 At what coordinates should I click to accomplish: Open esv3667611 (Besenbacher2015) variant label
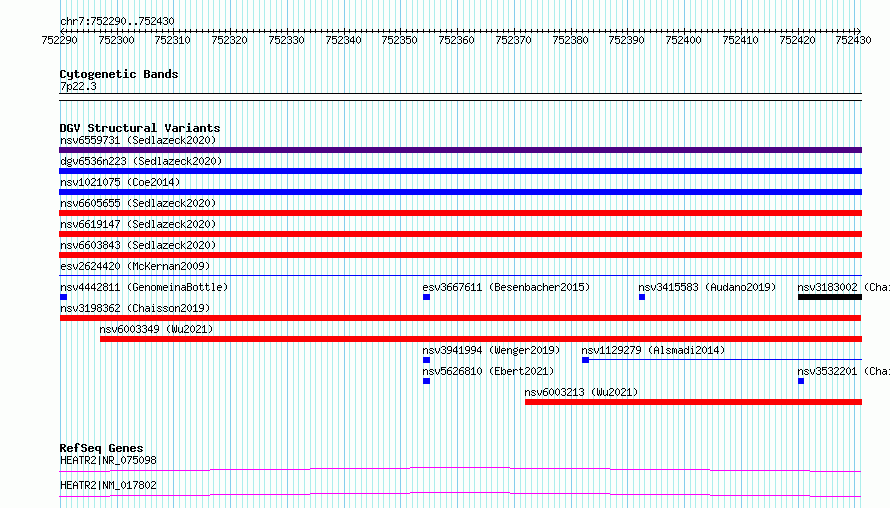(506, 287)
